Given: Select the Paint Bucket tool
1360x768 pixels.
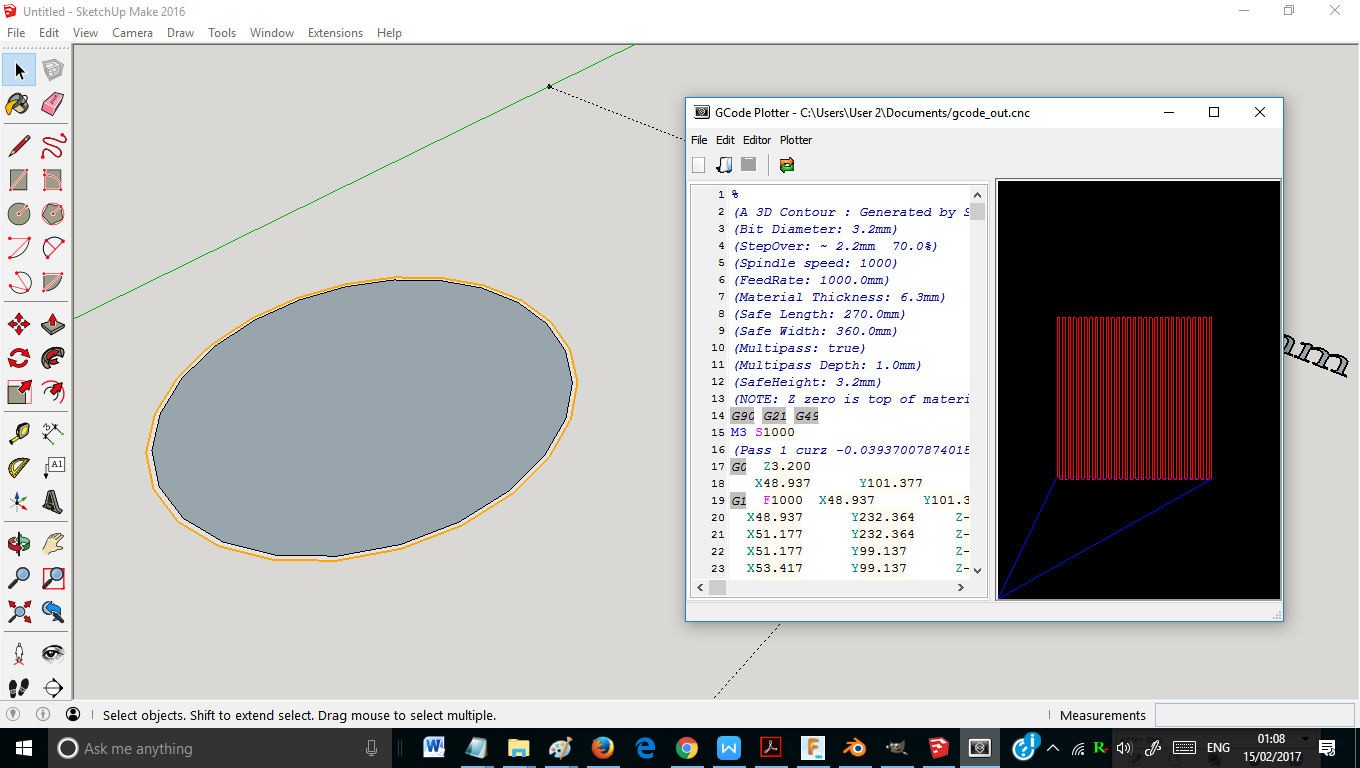Looking at the screenshot, I should (x=18, y=104).
